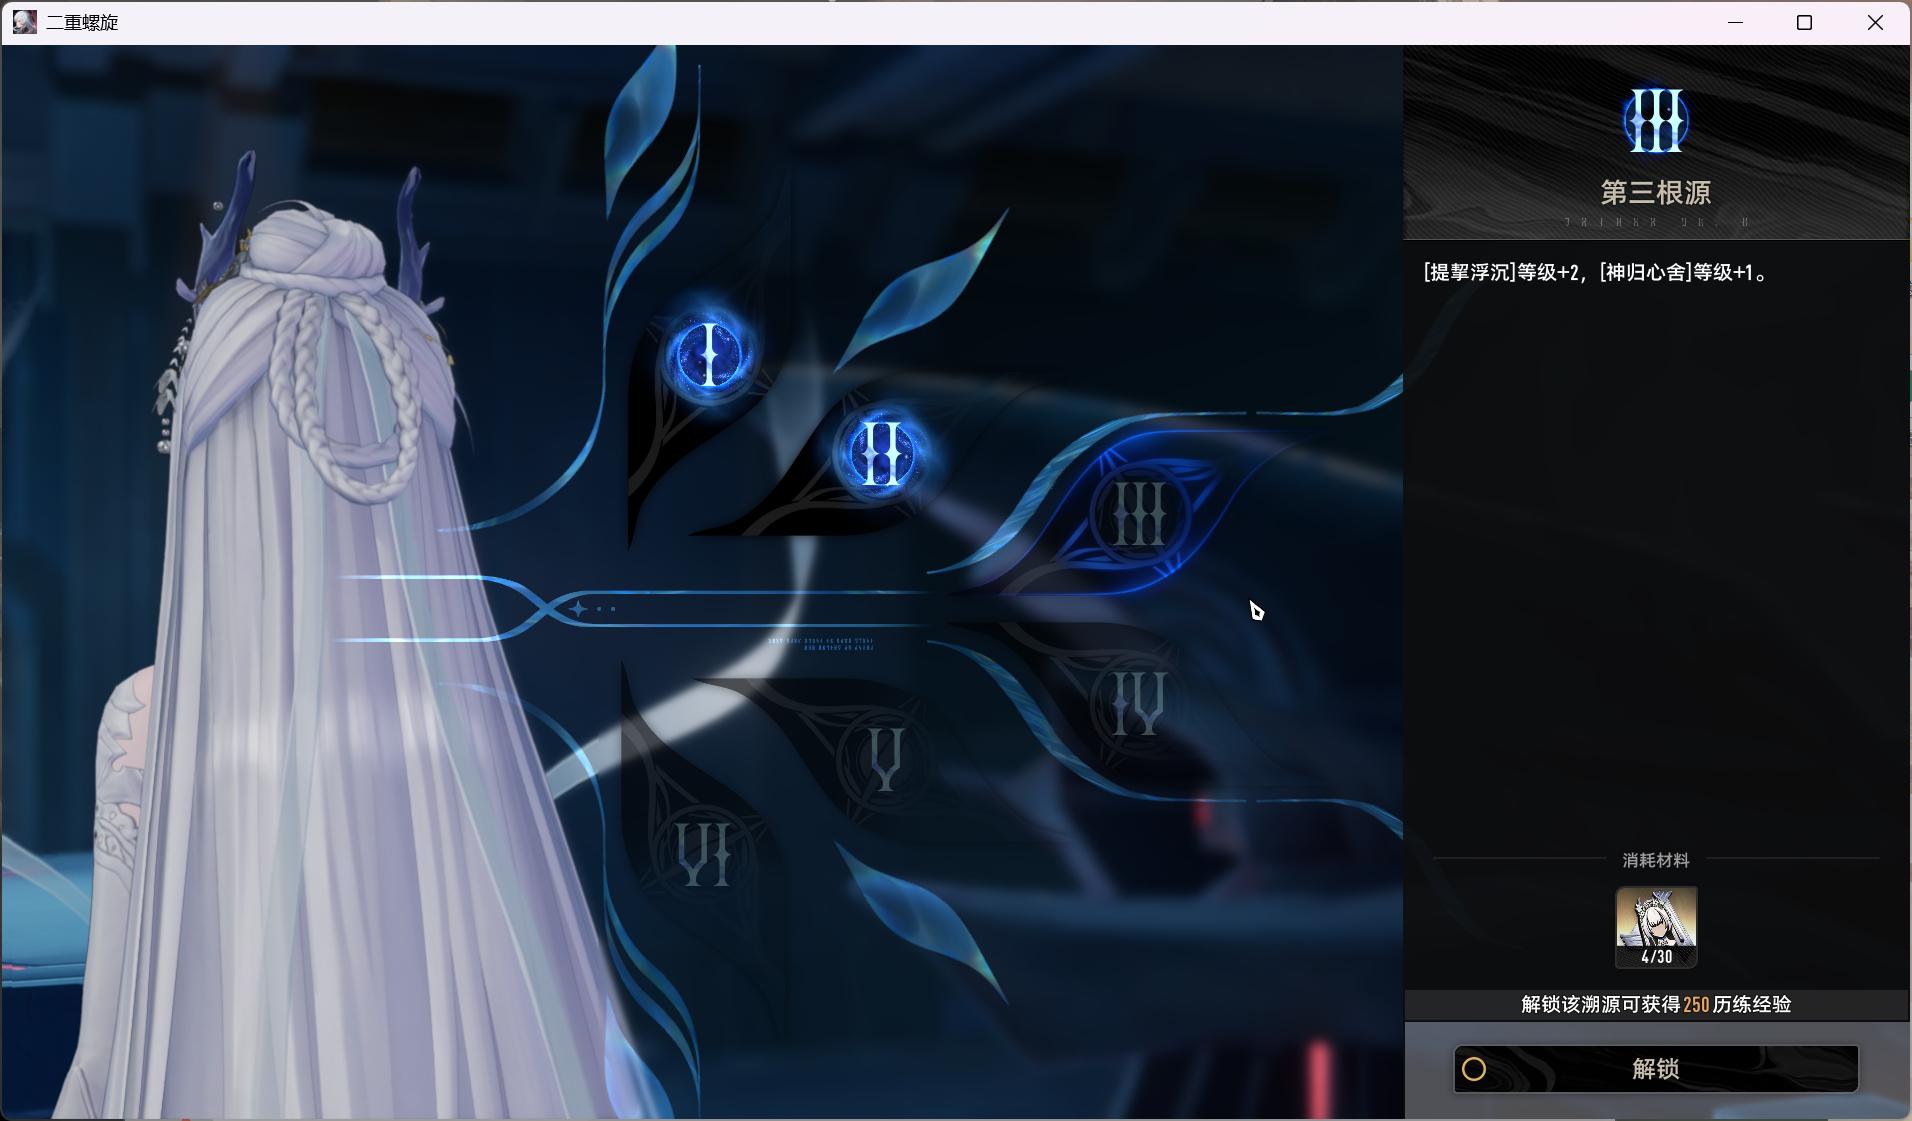Open the locked root node V

[884, 759]
